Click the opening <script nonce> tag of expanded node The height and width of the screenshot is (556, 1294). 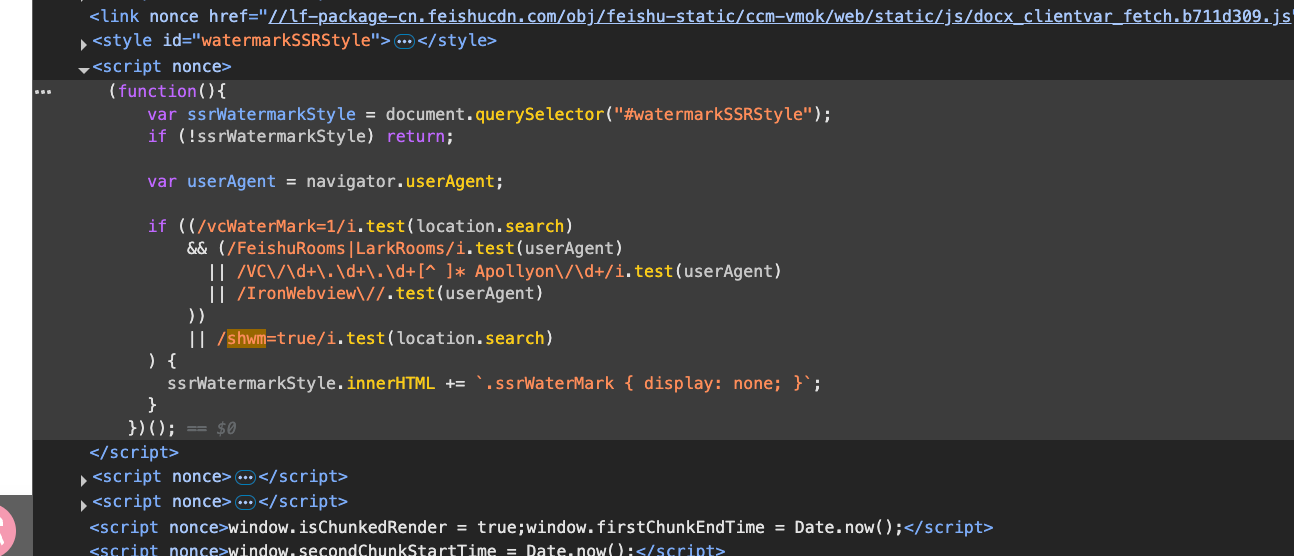pos(162,66)
